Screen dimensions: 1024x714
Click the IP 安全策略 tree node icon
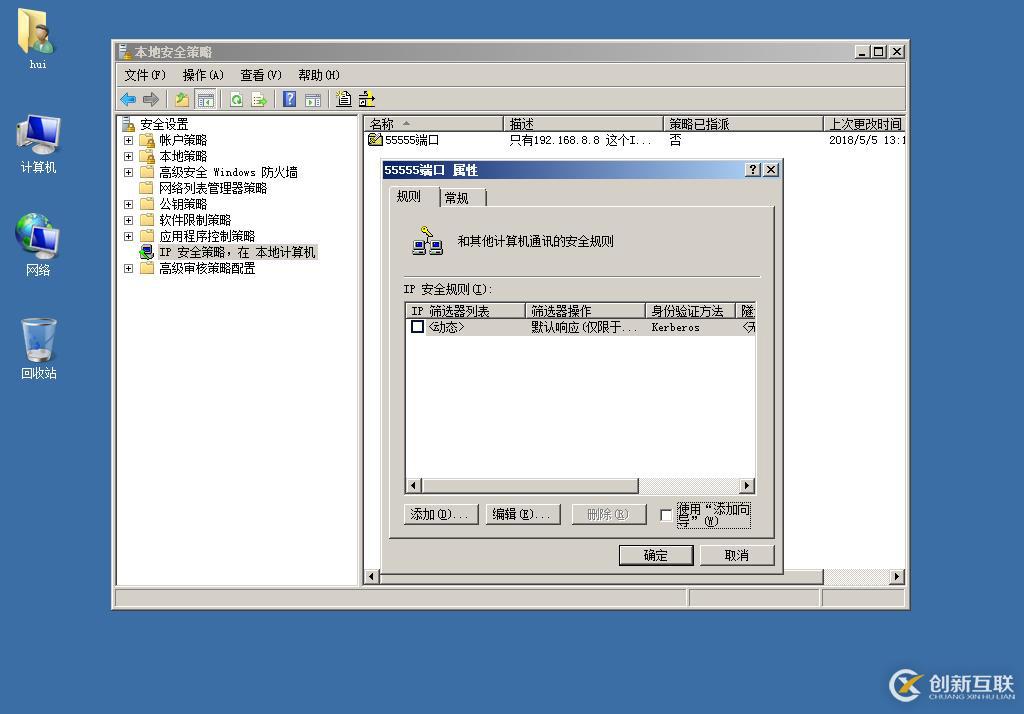(147, 252)
